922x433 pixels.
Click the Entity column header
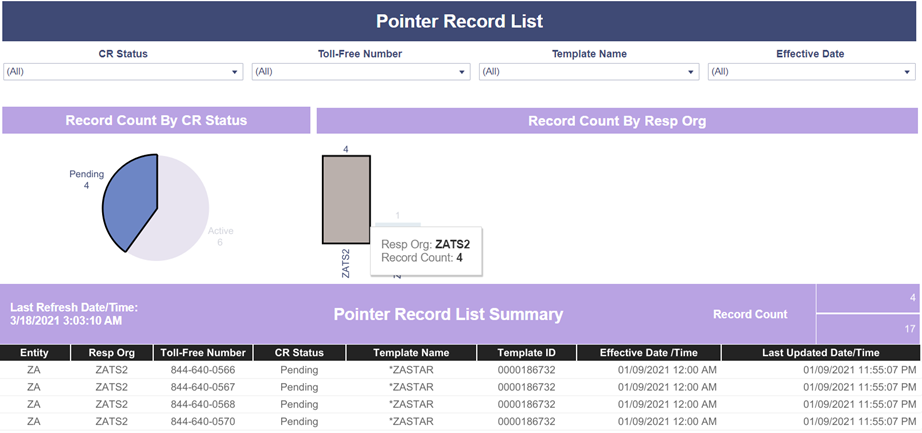coord(35,353)
